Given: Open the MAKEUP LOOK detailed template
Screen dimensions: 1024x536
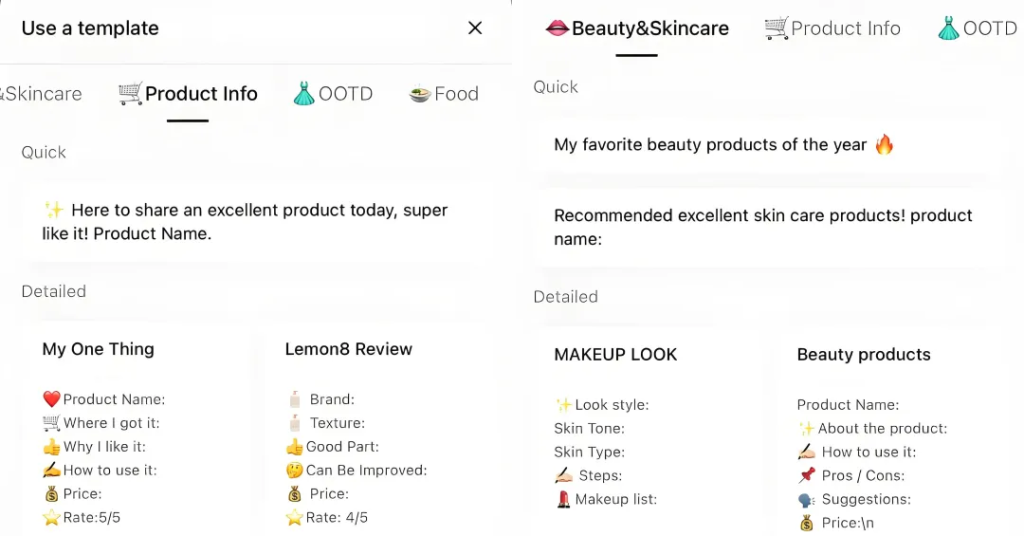Looking at the screenshot, I should [x=647, y=432].
